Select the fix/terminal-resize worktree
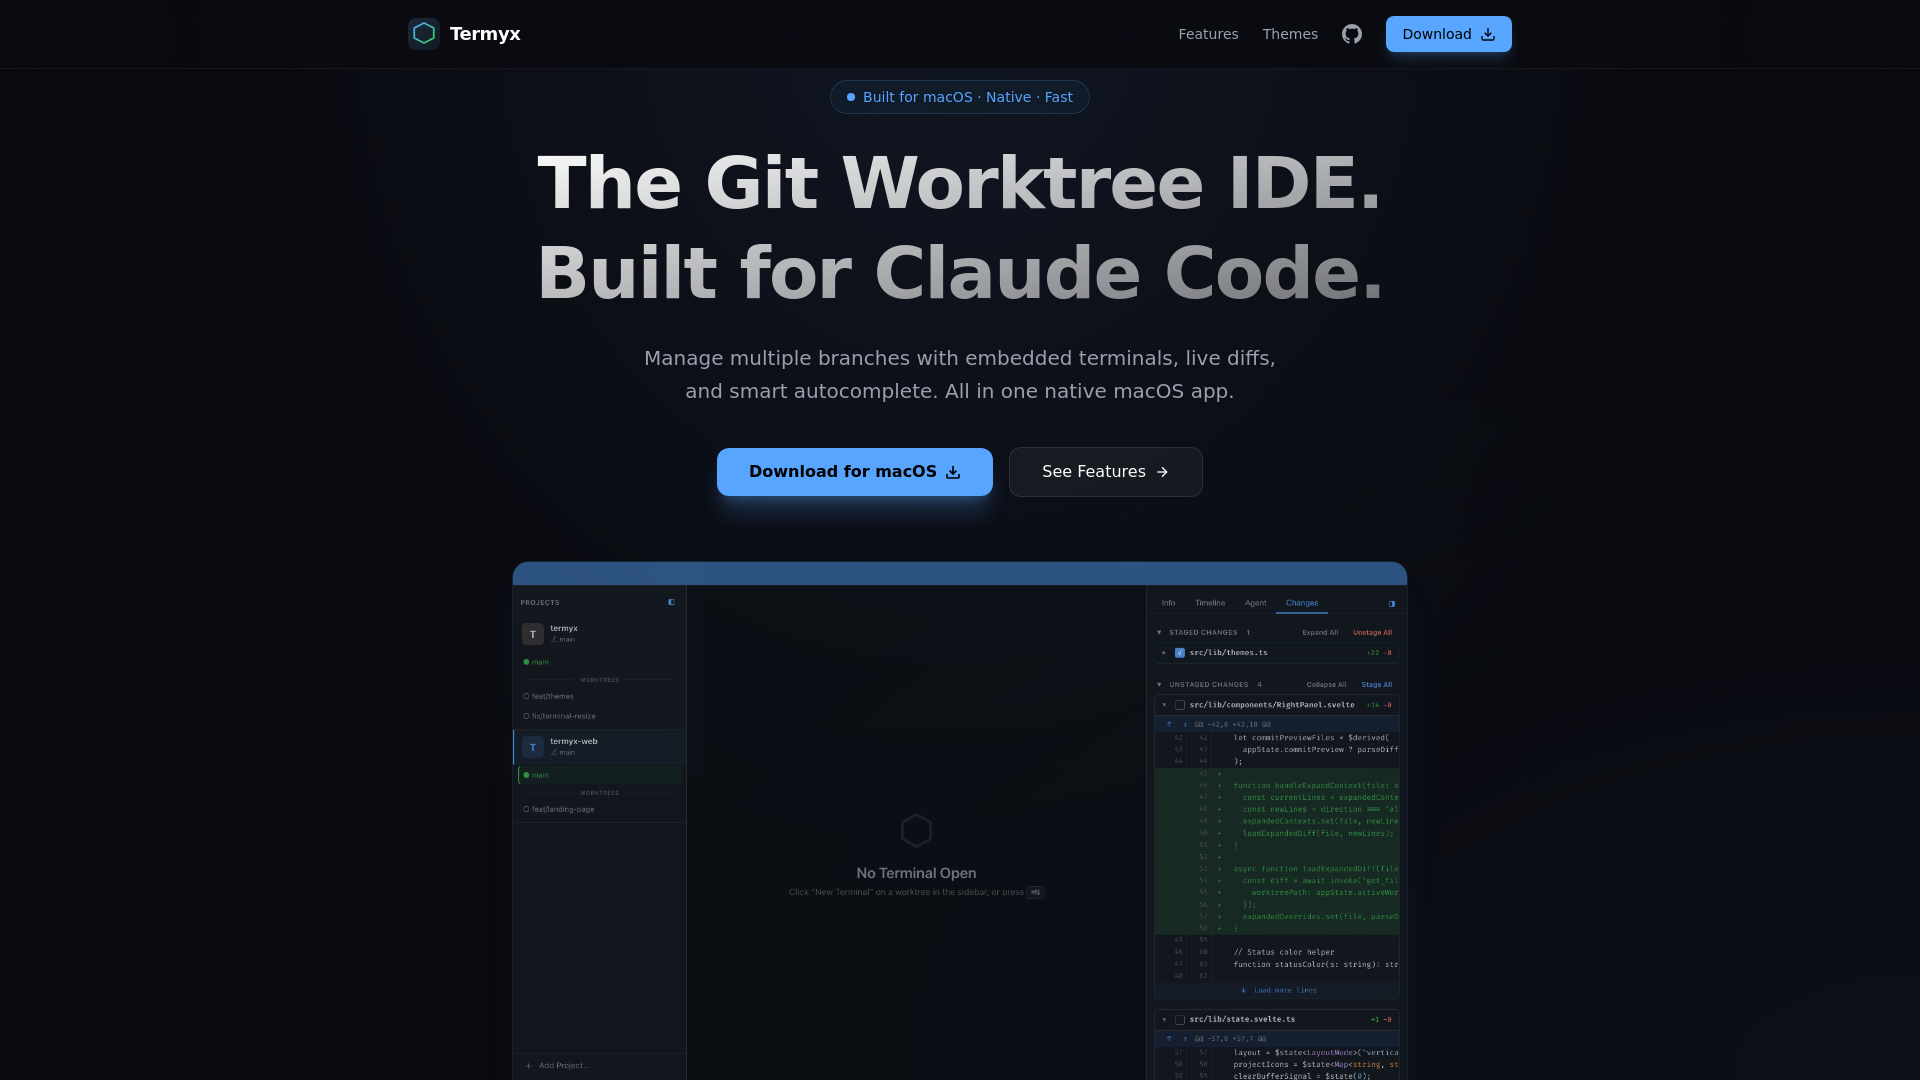The height and width of the screenshot is (1080, 1920). point(600,716)
